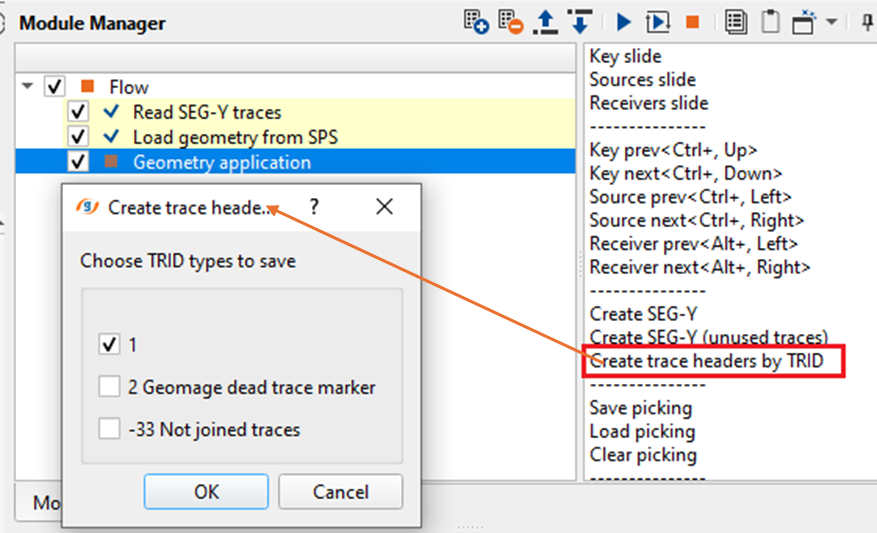The image size is (877, 533).
Task: Select Create trace headers by TRID
Action: 706,361
